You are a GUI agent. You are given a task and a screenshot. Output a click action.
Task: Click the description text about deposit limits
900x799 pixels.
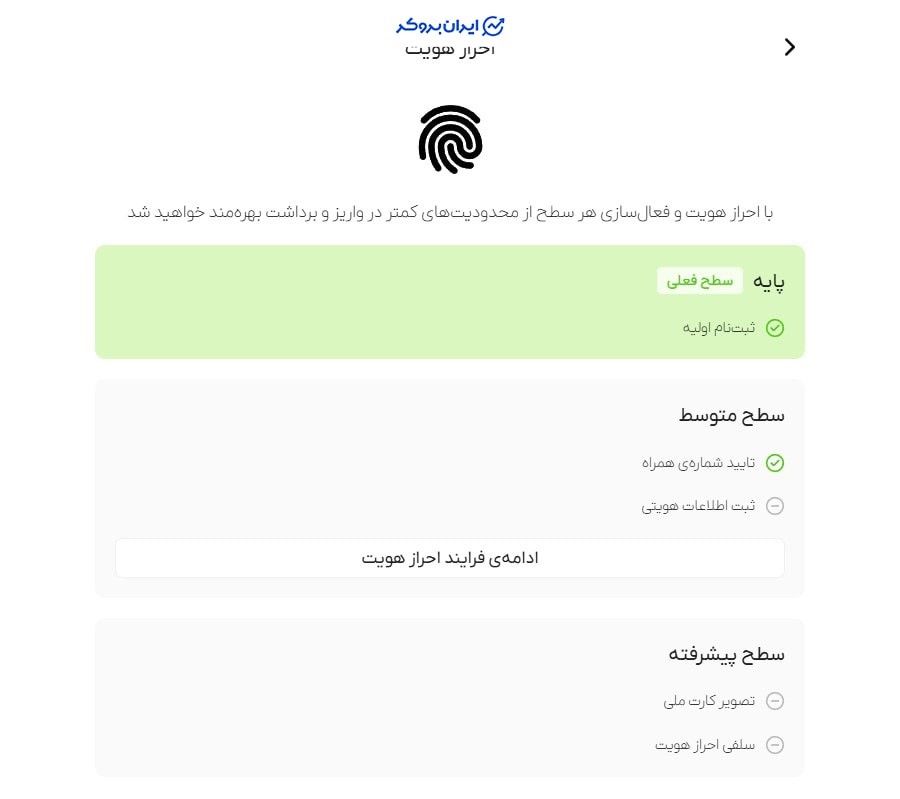pyautogui.click(x=450, y=213)
